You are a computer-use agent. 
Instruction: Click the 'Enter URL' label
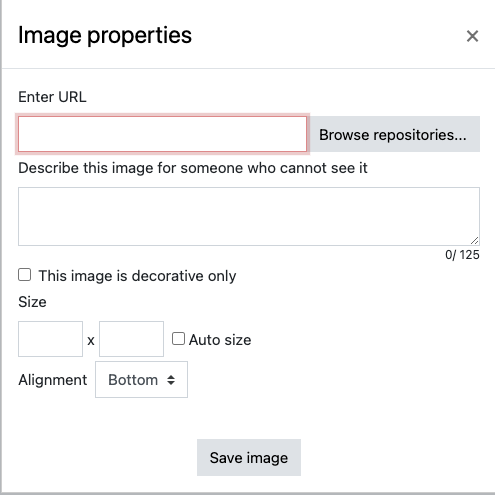[52, 97]
